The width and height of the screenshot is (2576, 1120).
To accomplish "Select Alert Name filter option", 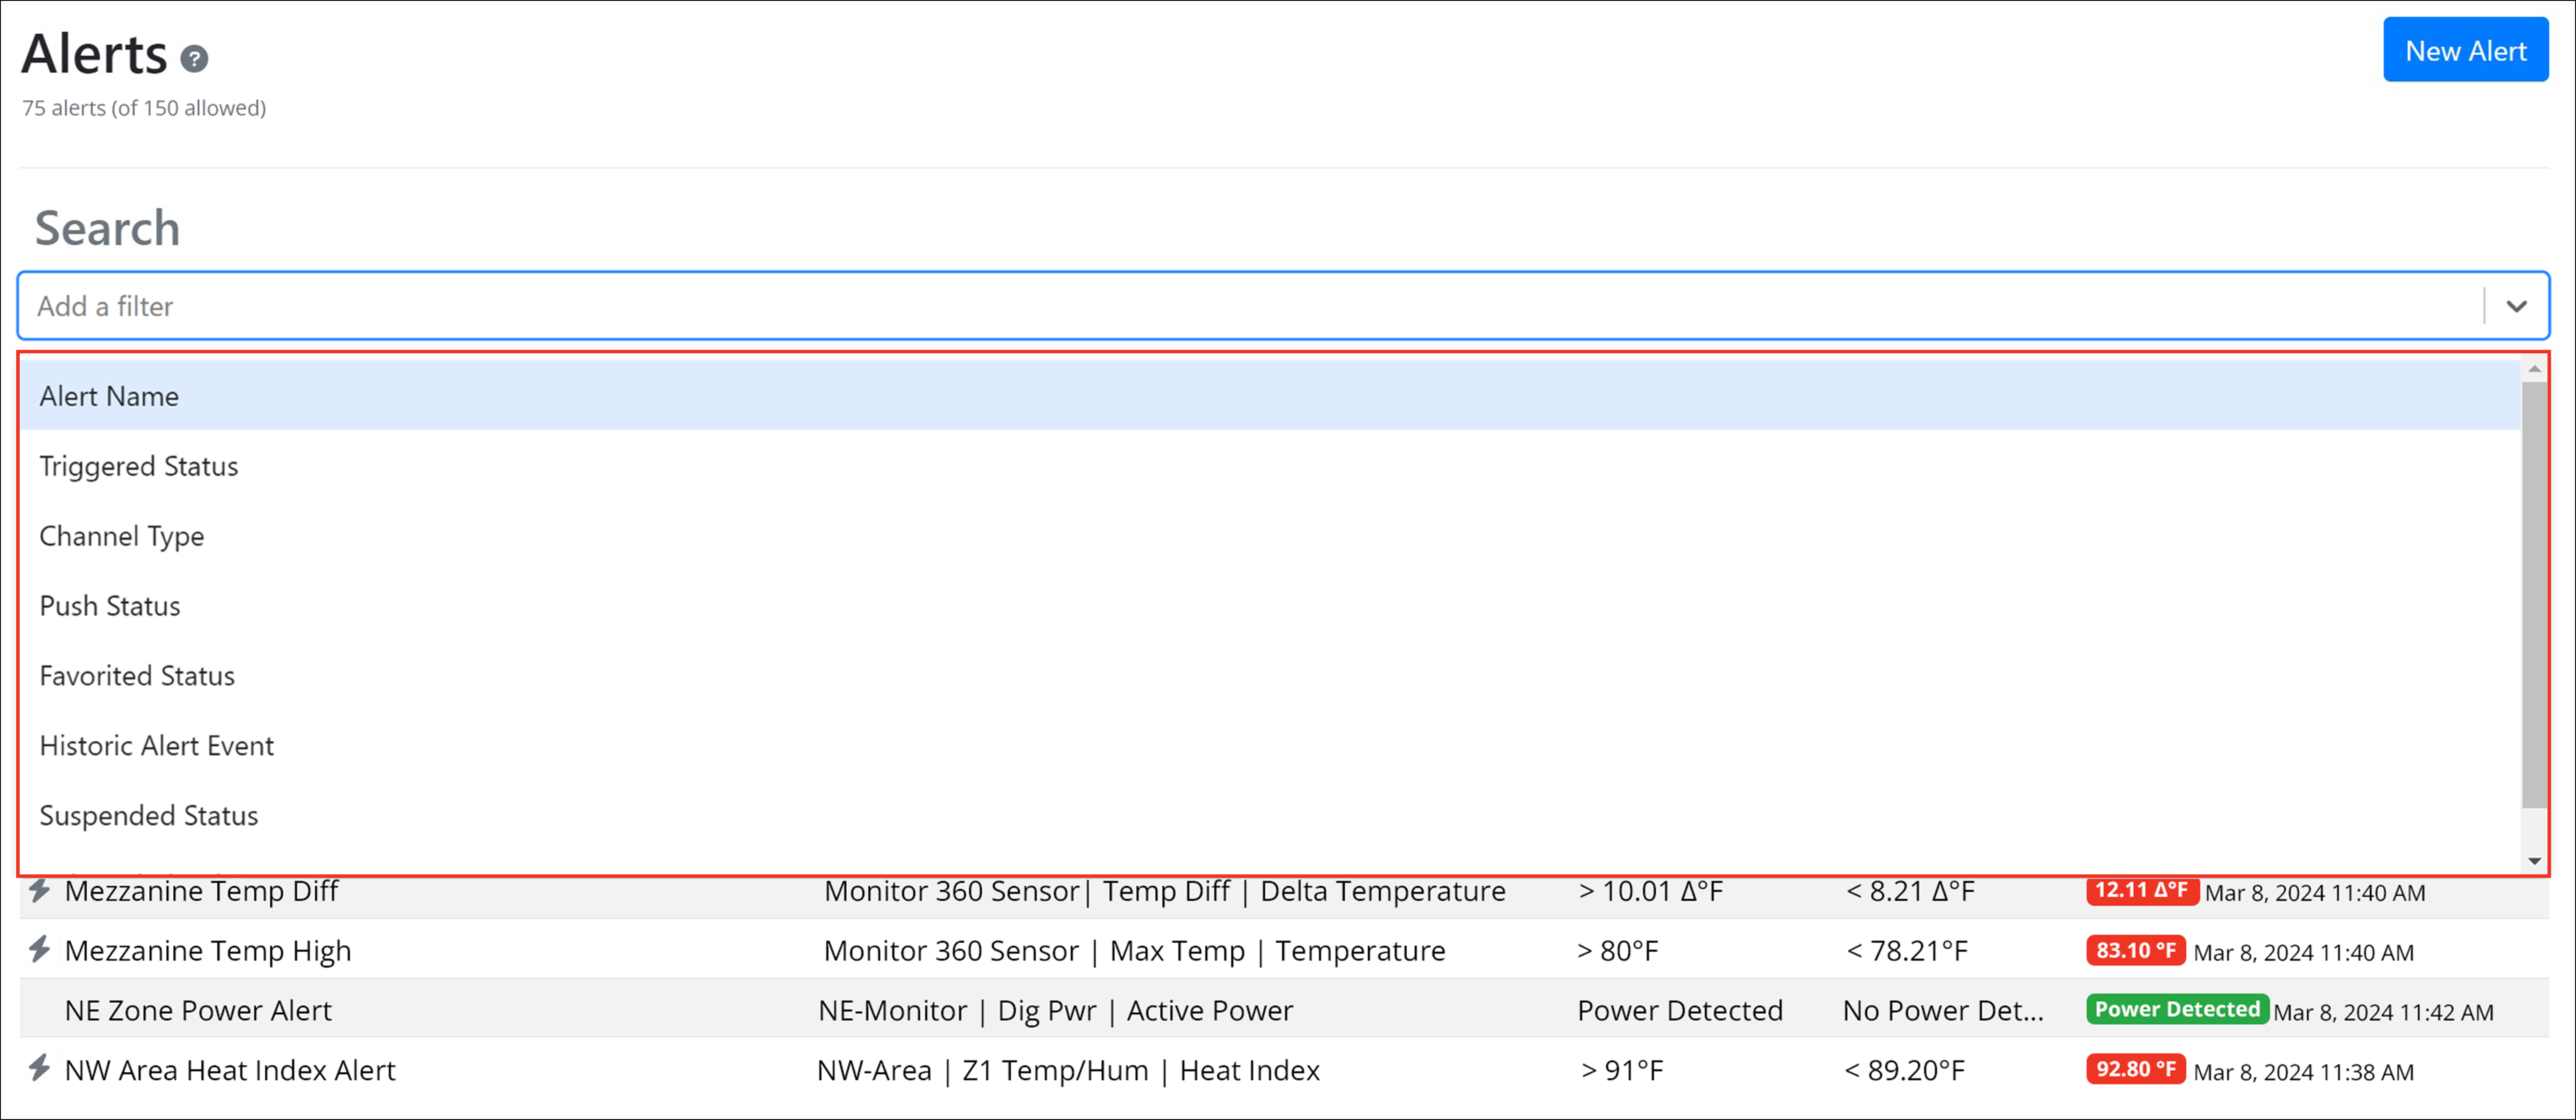I will tap(109, 396).
